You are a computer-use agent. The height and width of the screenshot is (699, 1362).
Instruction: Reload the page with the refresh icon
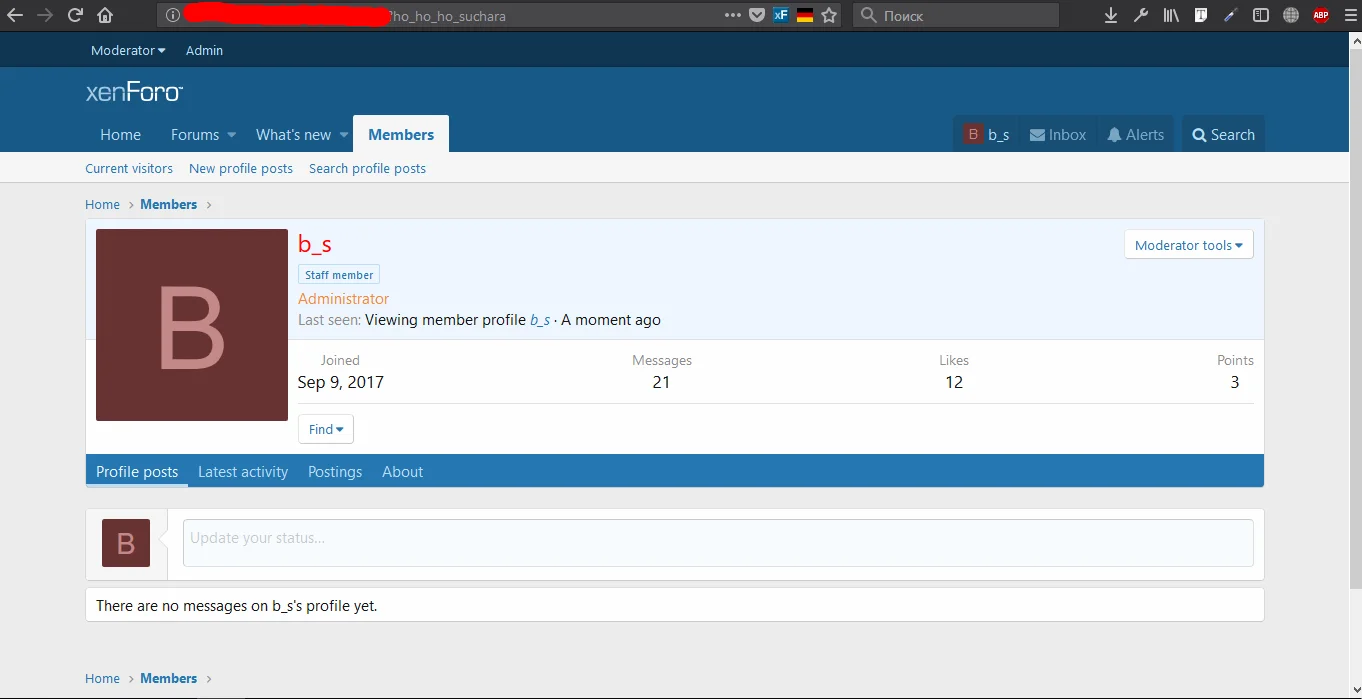click(75, 15)
